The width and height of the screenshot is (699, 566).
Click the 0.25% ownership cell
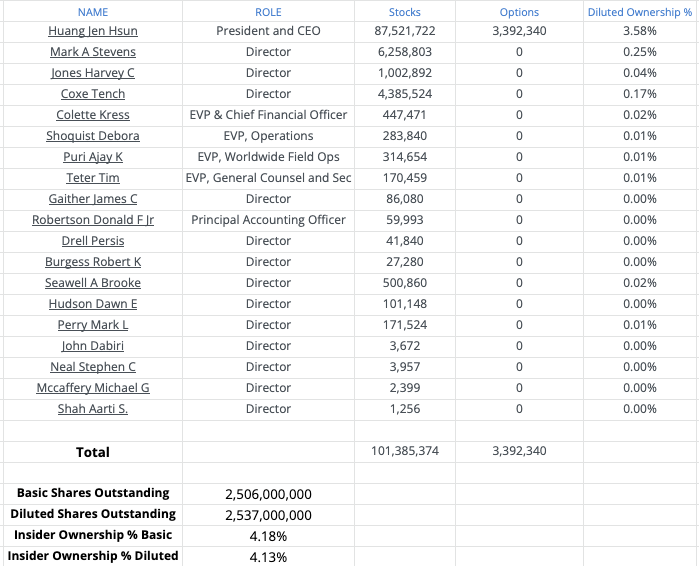640,52
